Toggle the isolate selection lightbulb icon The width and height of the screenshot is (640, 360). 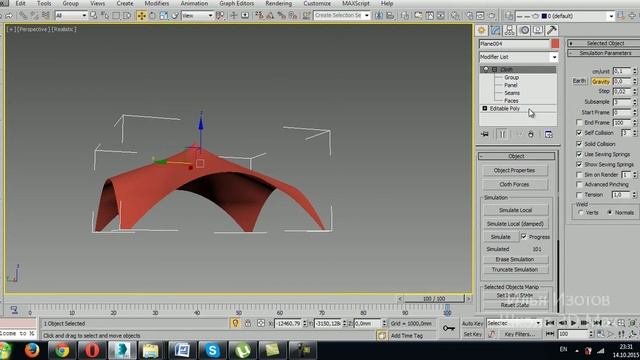click(x=235, y=323)
